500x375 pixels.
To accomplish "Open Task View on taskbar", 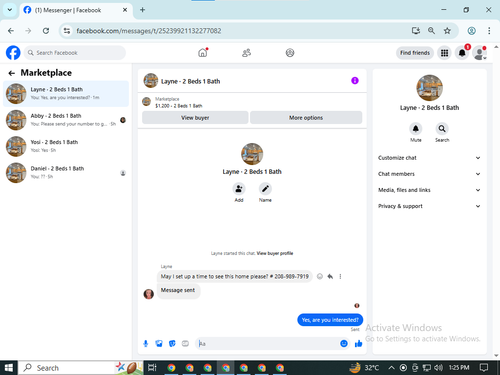I will coord(152,368).
